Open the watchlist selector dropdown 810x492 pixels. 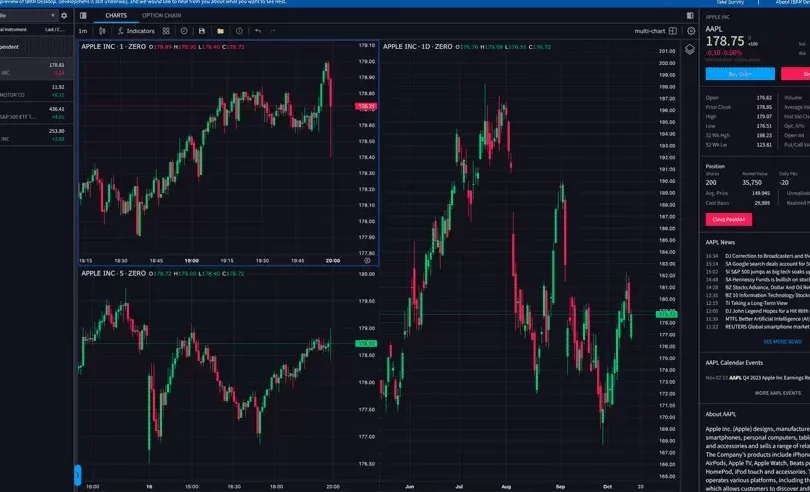click(28, 16)
